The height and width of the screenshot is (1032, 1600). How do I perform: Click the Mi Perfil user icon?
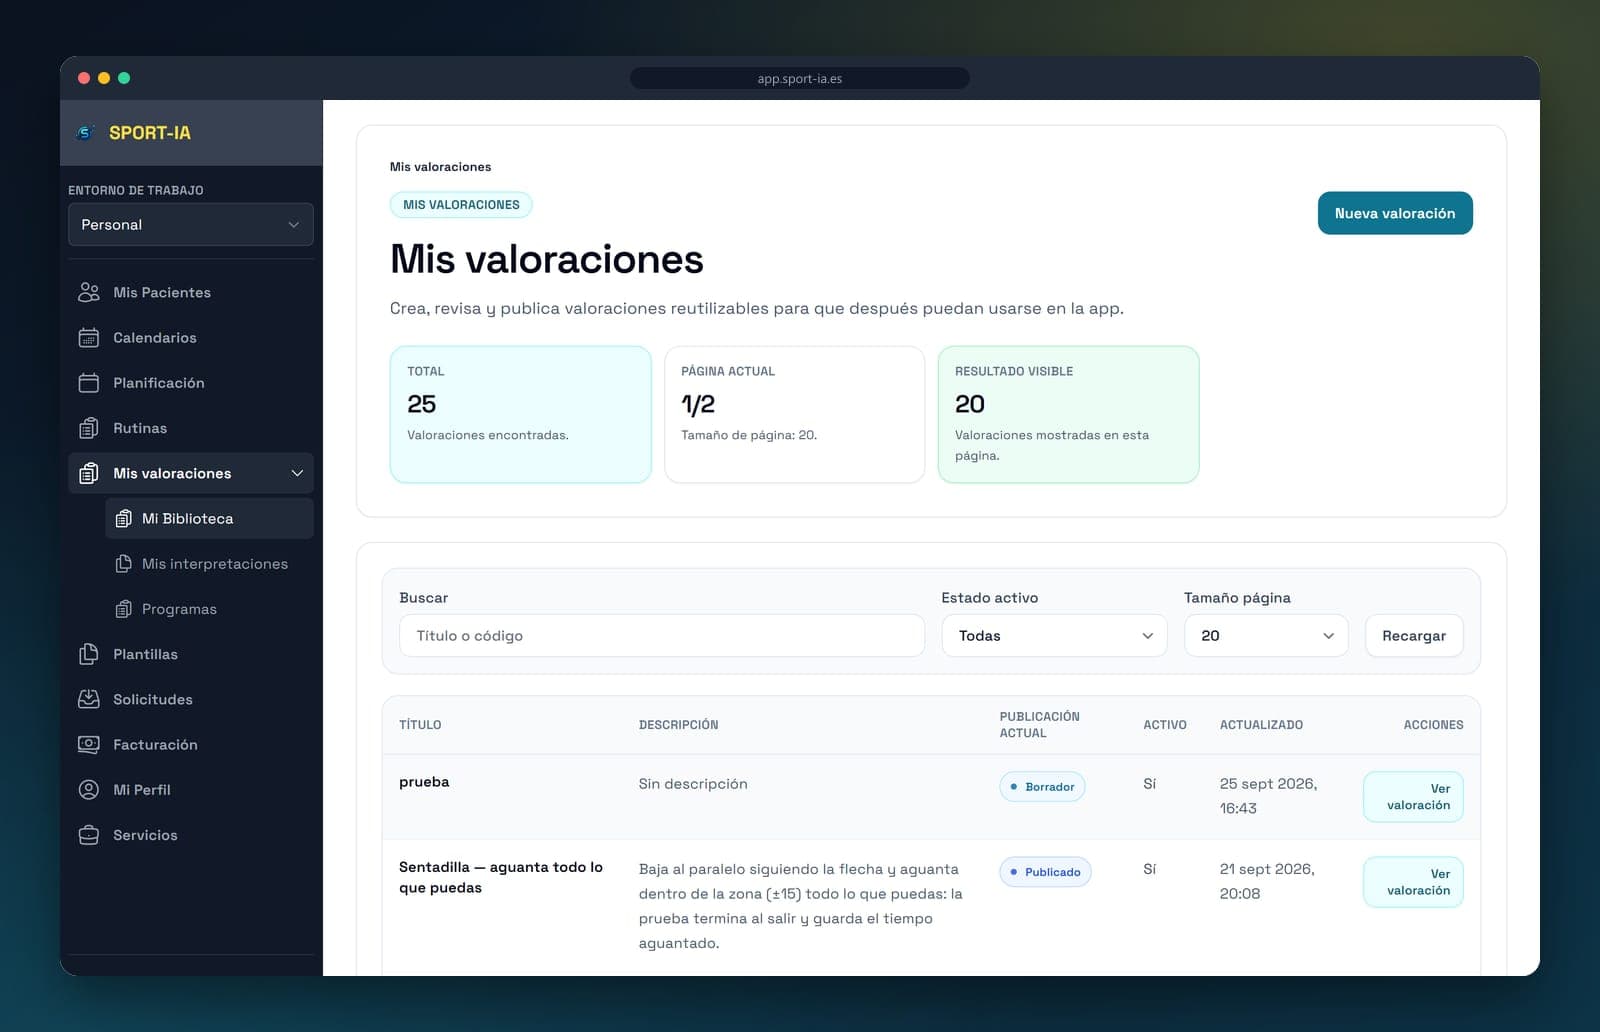(89, 790)
